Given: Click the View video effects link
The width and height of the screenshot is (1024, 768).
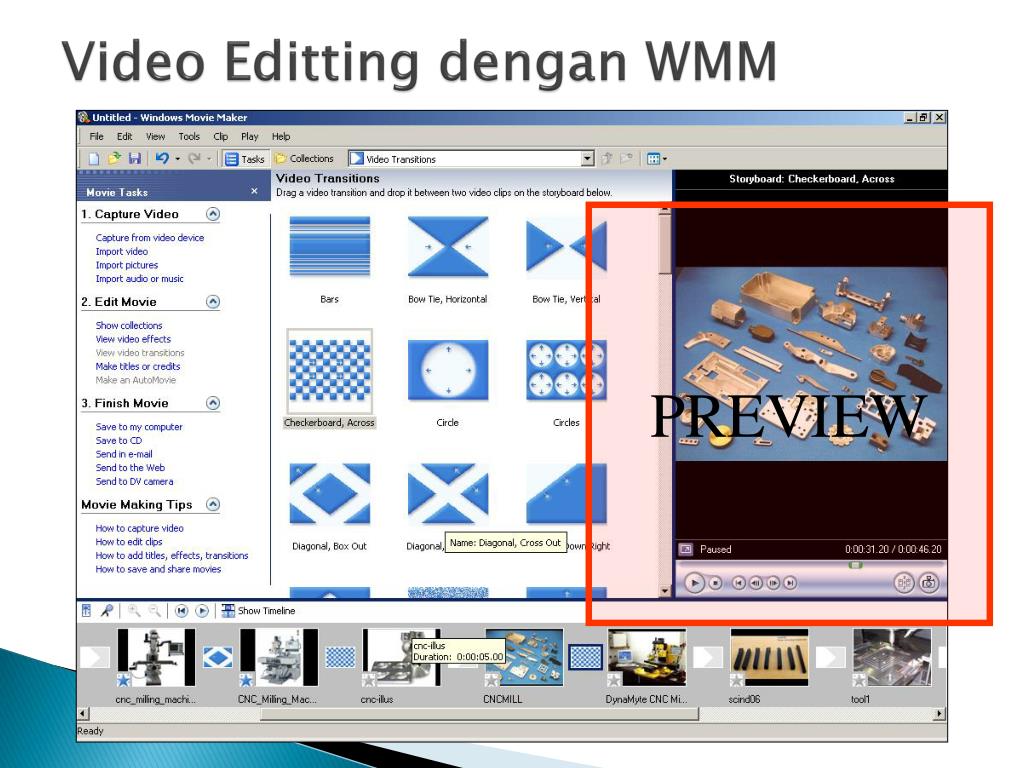Looking at the screenshot, I should [x=133, y=339].
